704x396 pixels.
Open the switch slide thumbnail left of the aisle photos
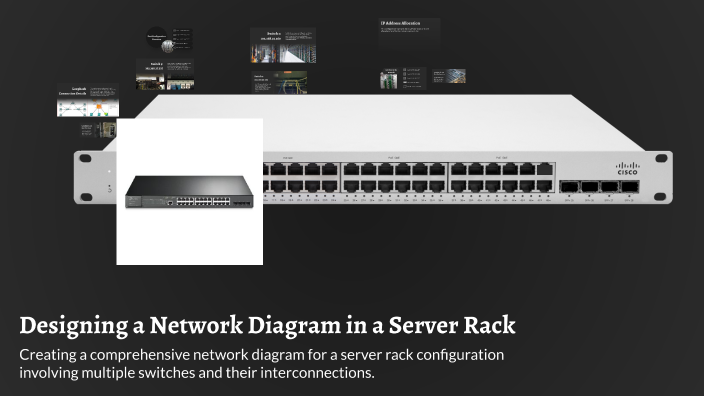coord(165,75)
